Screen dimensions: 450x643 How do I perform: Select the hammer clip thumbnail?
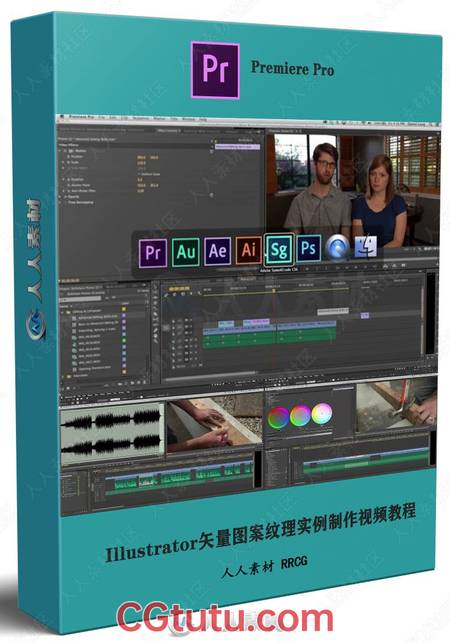coord(396,404)
